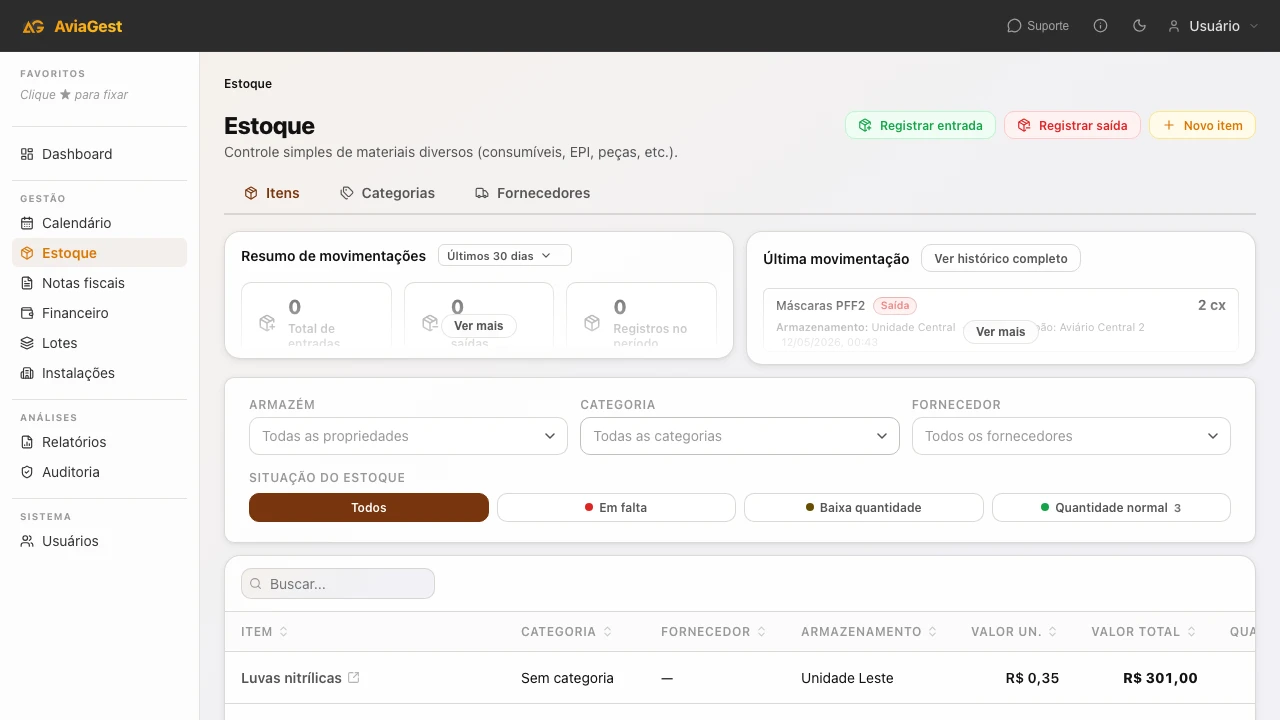Click the Buscar search field

338,584
